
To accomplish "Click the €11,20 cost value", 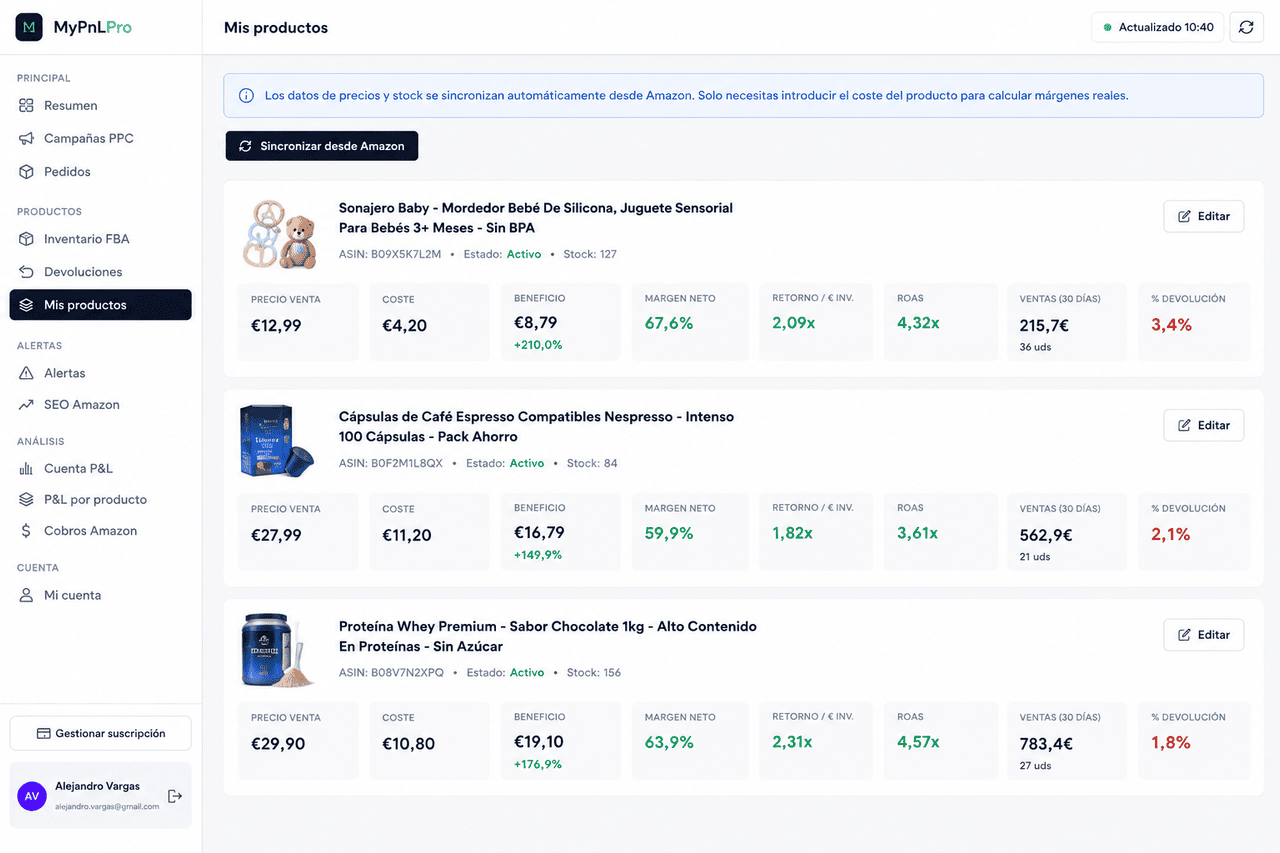I will [407, 535].
